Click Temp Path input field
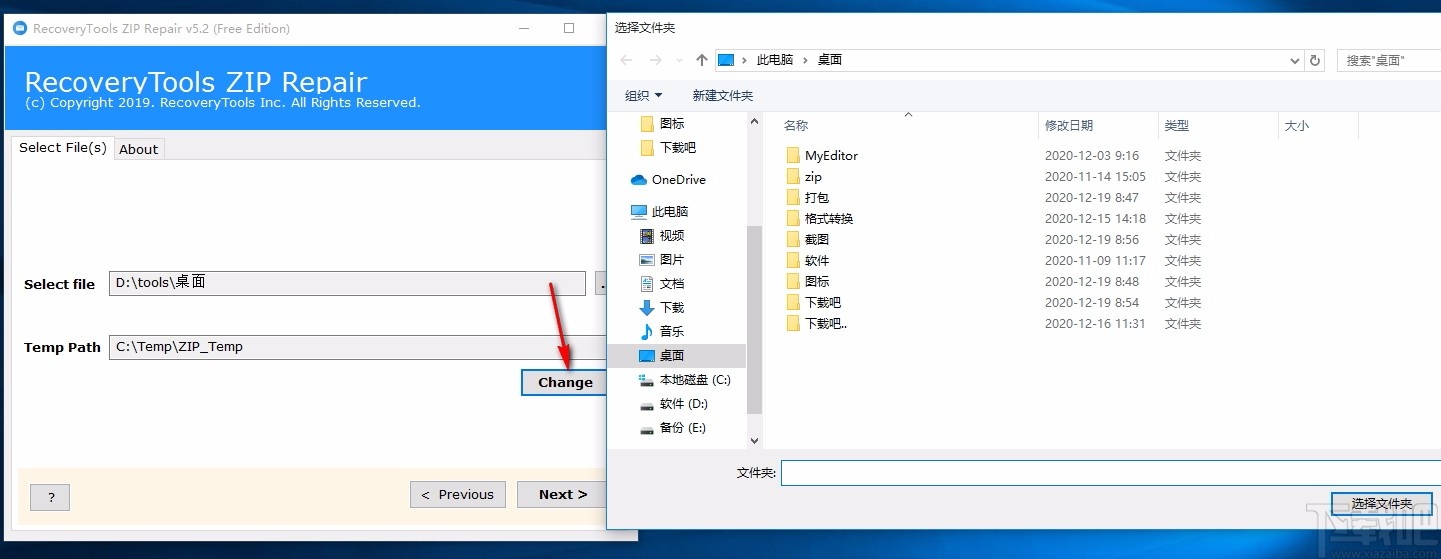The image size is (1441, 559). pos(357,347)
